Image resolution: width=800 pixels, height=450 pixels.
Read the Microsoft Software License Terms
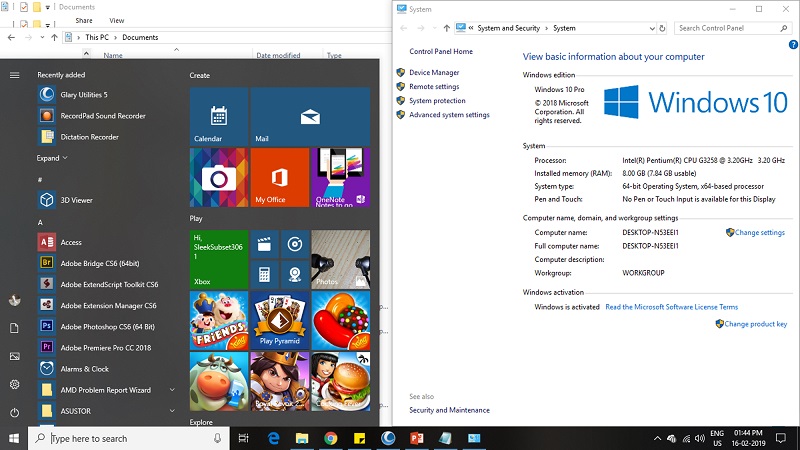click(671, 307)
